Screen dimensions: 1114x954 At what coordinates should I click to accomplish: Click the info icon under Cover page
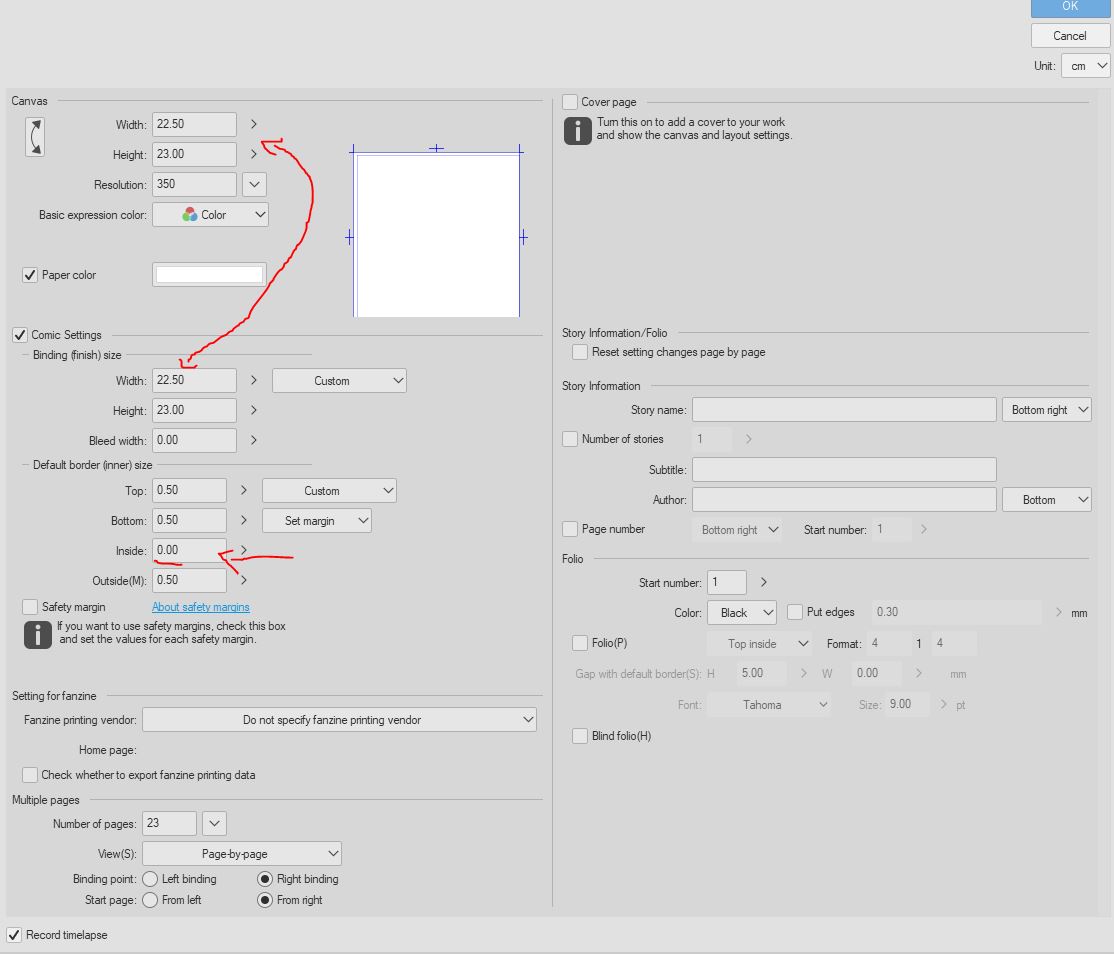(x=578, y=131)
